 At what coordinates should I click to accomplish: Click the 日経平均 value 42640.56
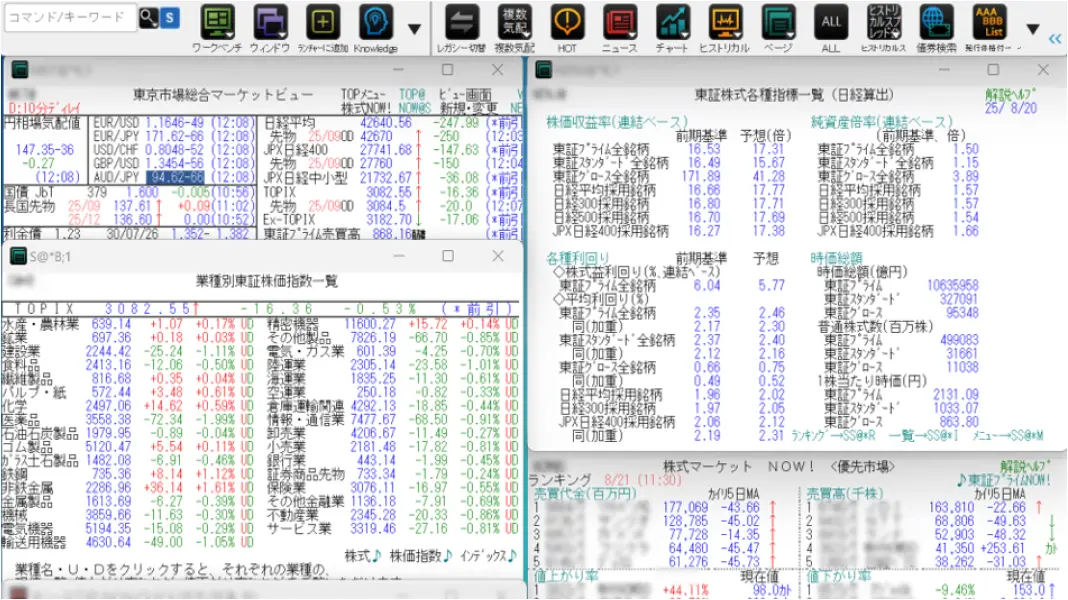click(x=386, y=123)
